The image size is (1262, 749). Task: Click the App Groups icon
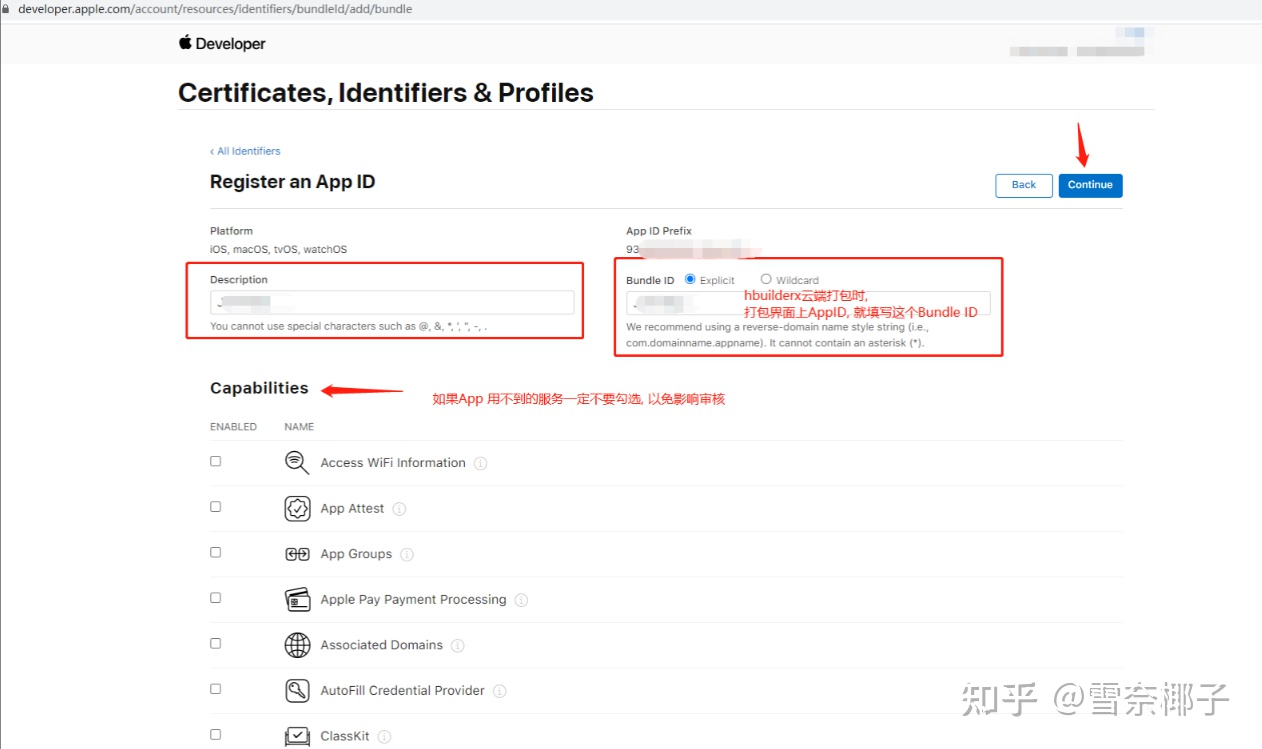[297, 554]
